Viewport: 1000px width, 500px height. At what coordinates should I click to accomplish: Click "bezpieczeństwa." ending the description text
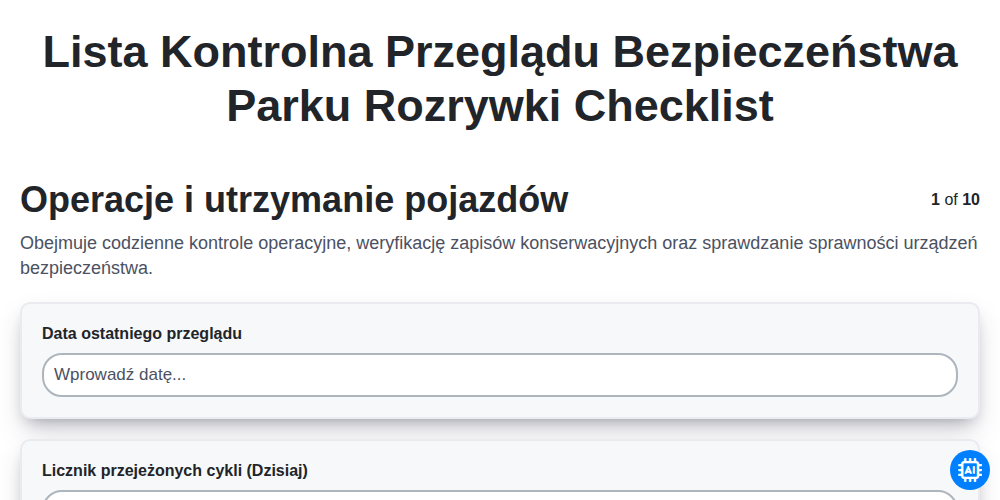[87, 268]
